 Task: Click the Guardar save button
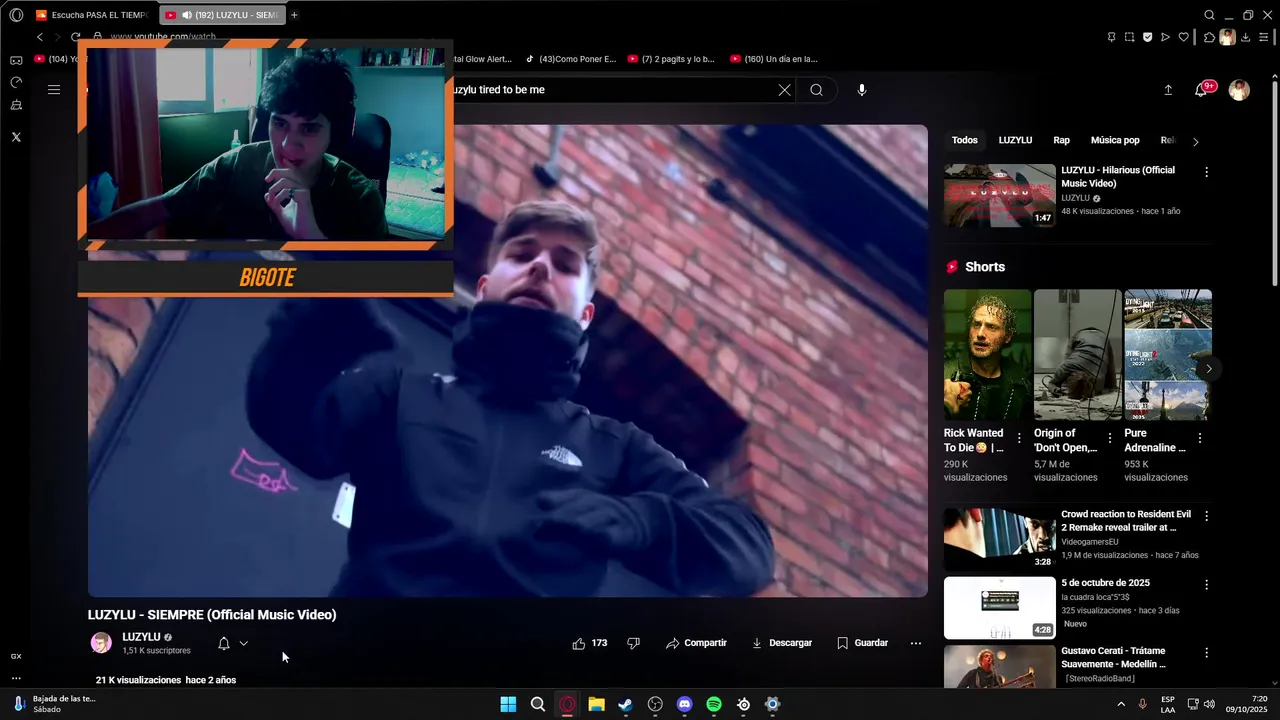point(863,643)
